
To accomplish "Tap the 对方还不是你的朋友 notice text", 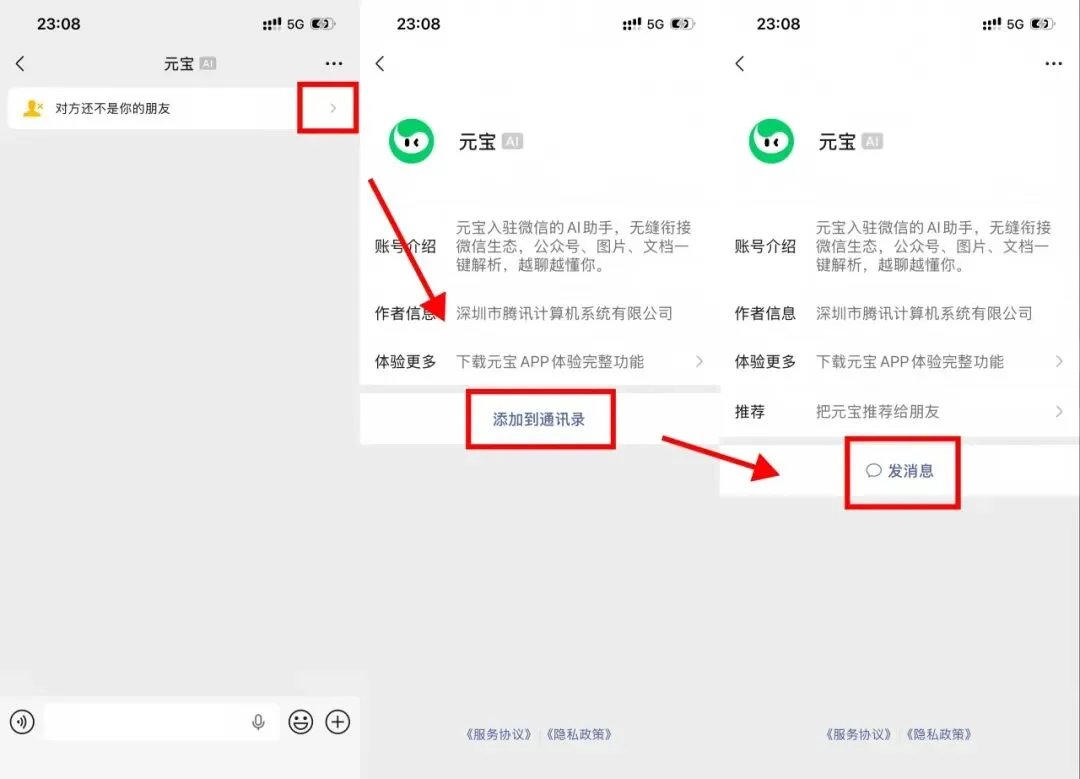I will (113, 108).
